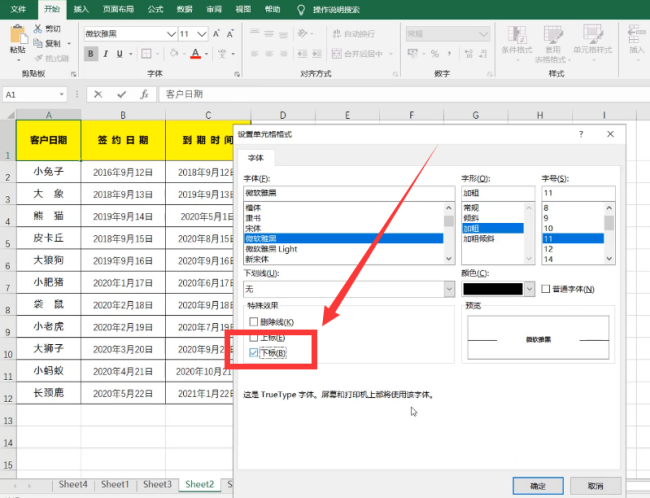Click the Borders icon in the font group
Image resolution: width=650 pixels, height=498 pixels.
click(146, 54)
